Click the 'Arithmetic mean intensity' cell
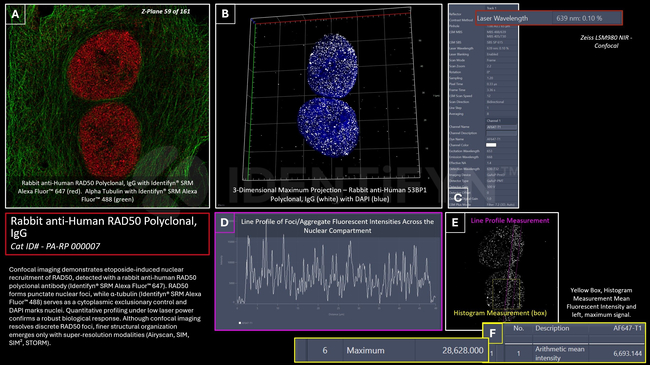This screenshot has width=650, height=365. (x=560, y=353)
